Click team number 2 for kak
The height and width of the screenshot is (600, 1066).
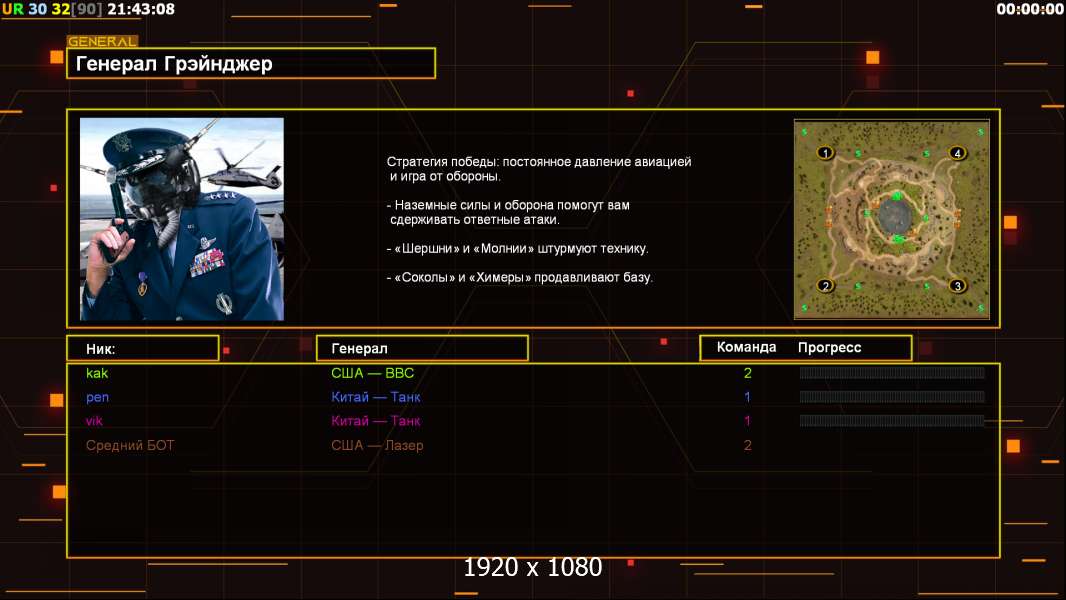tap(748, 373)
